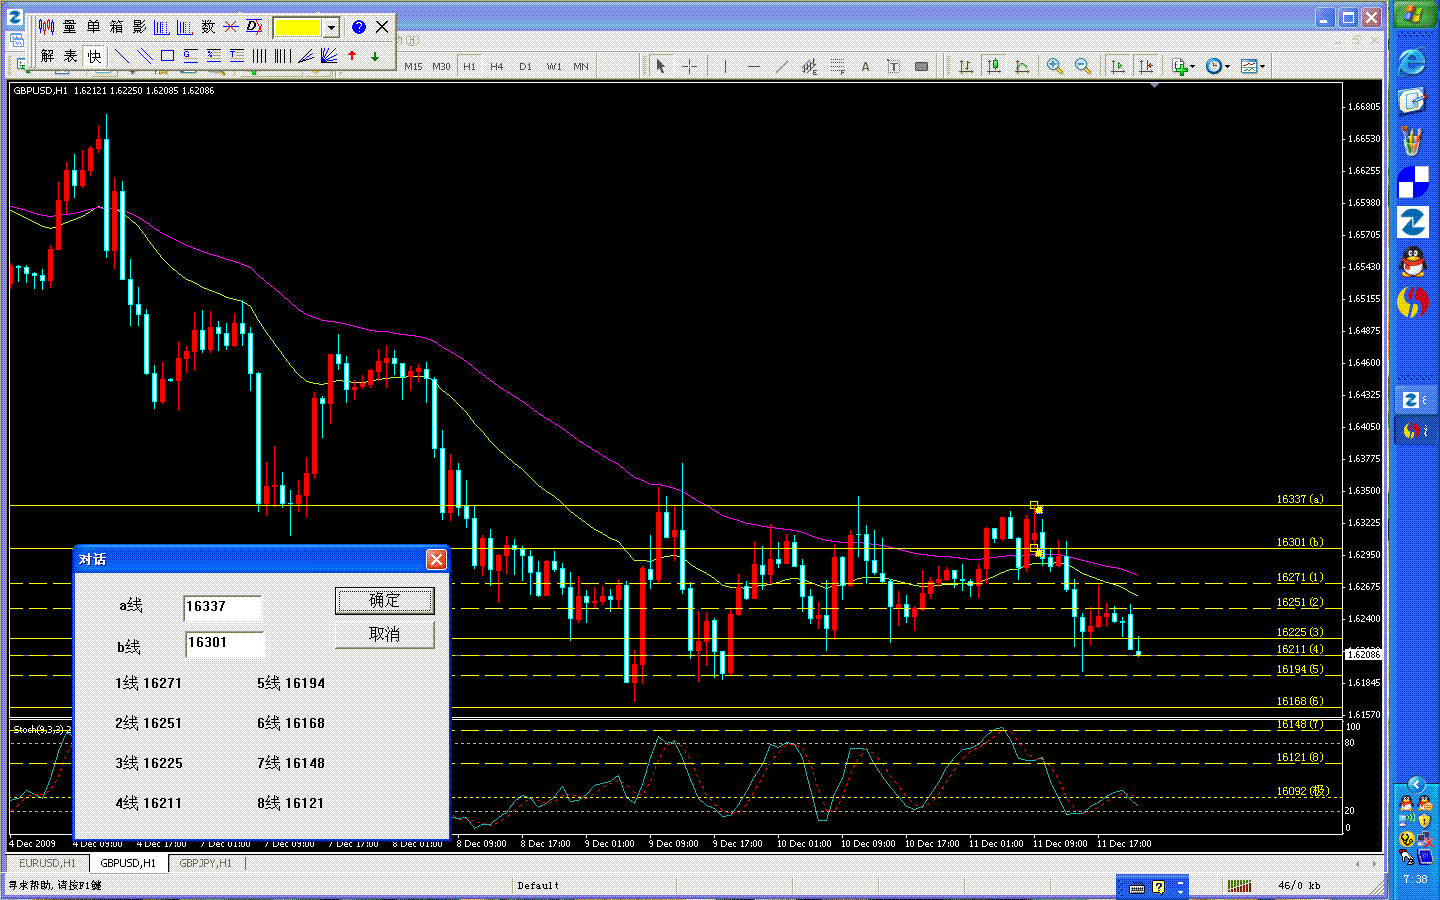Open the Internet Explorer icon in sidebar
Image resolution: width=1440 pixels, height=900 pixels.
pos(1412,62)
